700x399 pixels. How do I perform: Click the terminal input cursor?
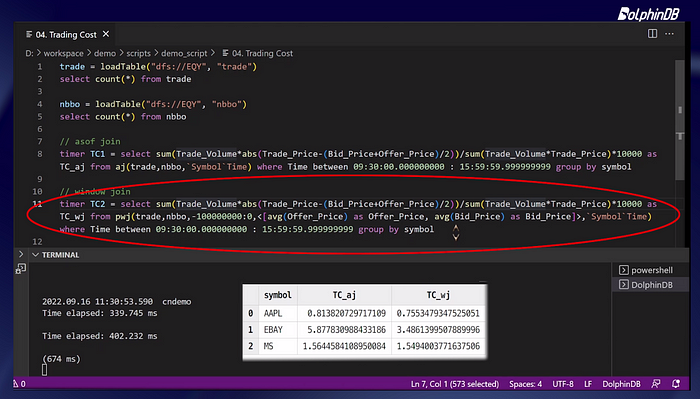coord(44,370)
